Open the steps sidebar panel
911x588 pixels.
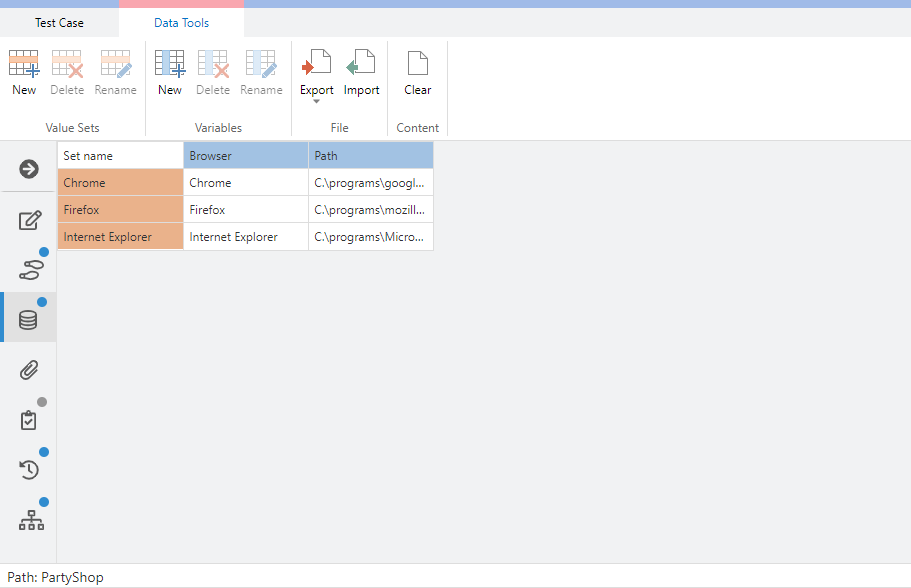click(29, 269)
